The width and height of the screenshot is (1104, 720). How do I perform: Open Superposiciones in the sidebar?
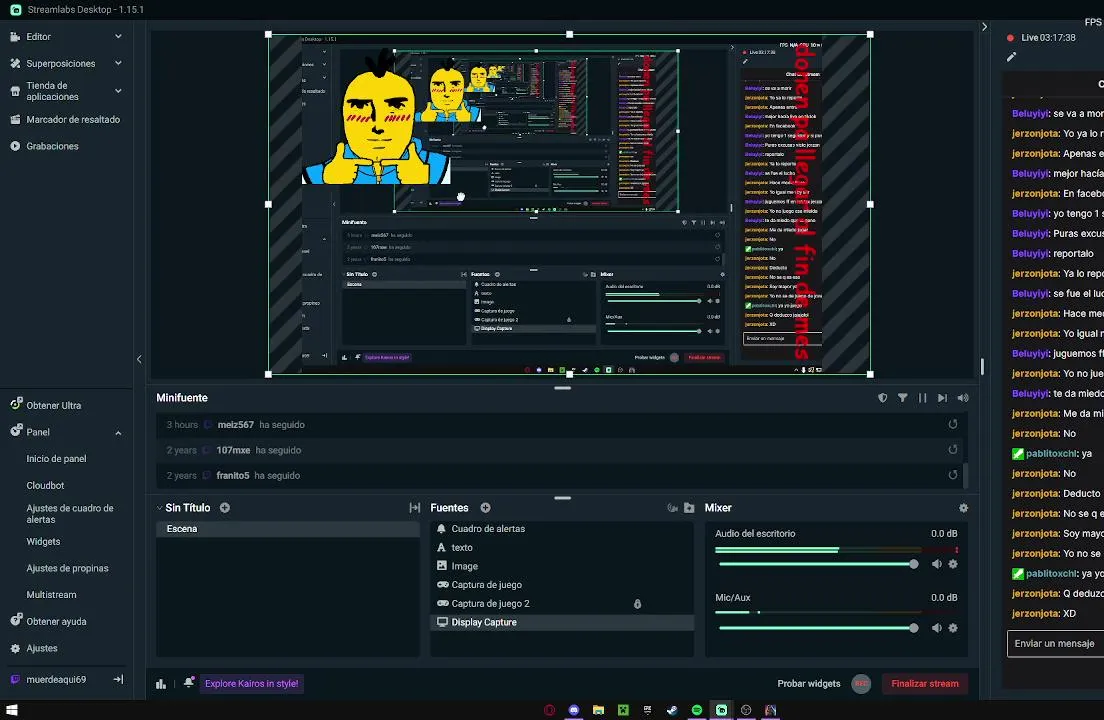point(61,63)
